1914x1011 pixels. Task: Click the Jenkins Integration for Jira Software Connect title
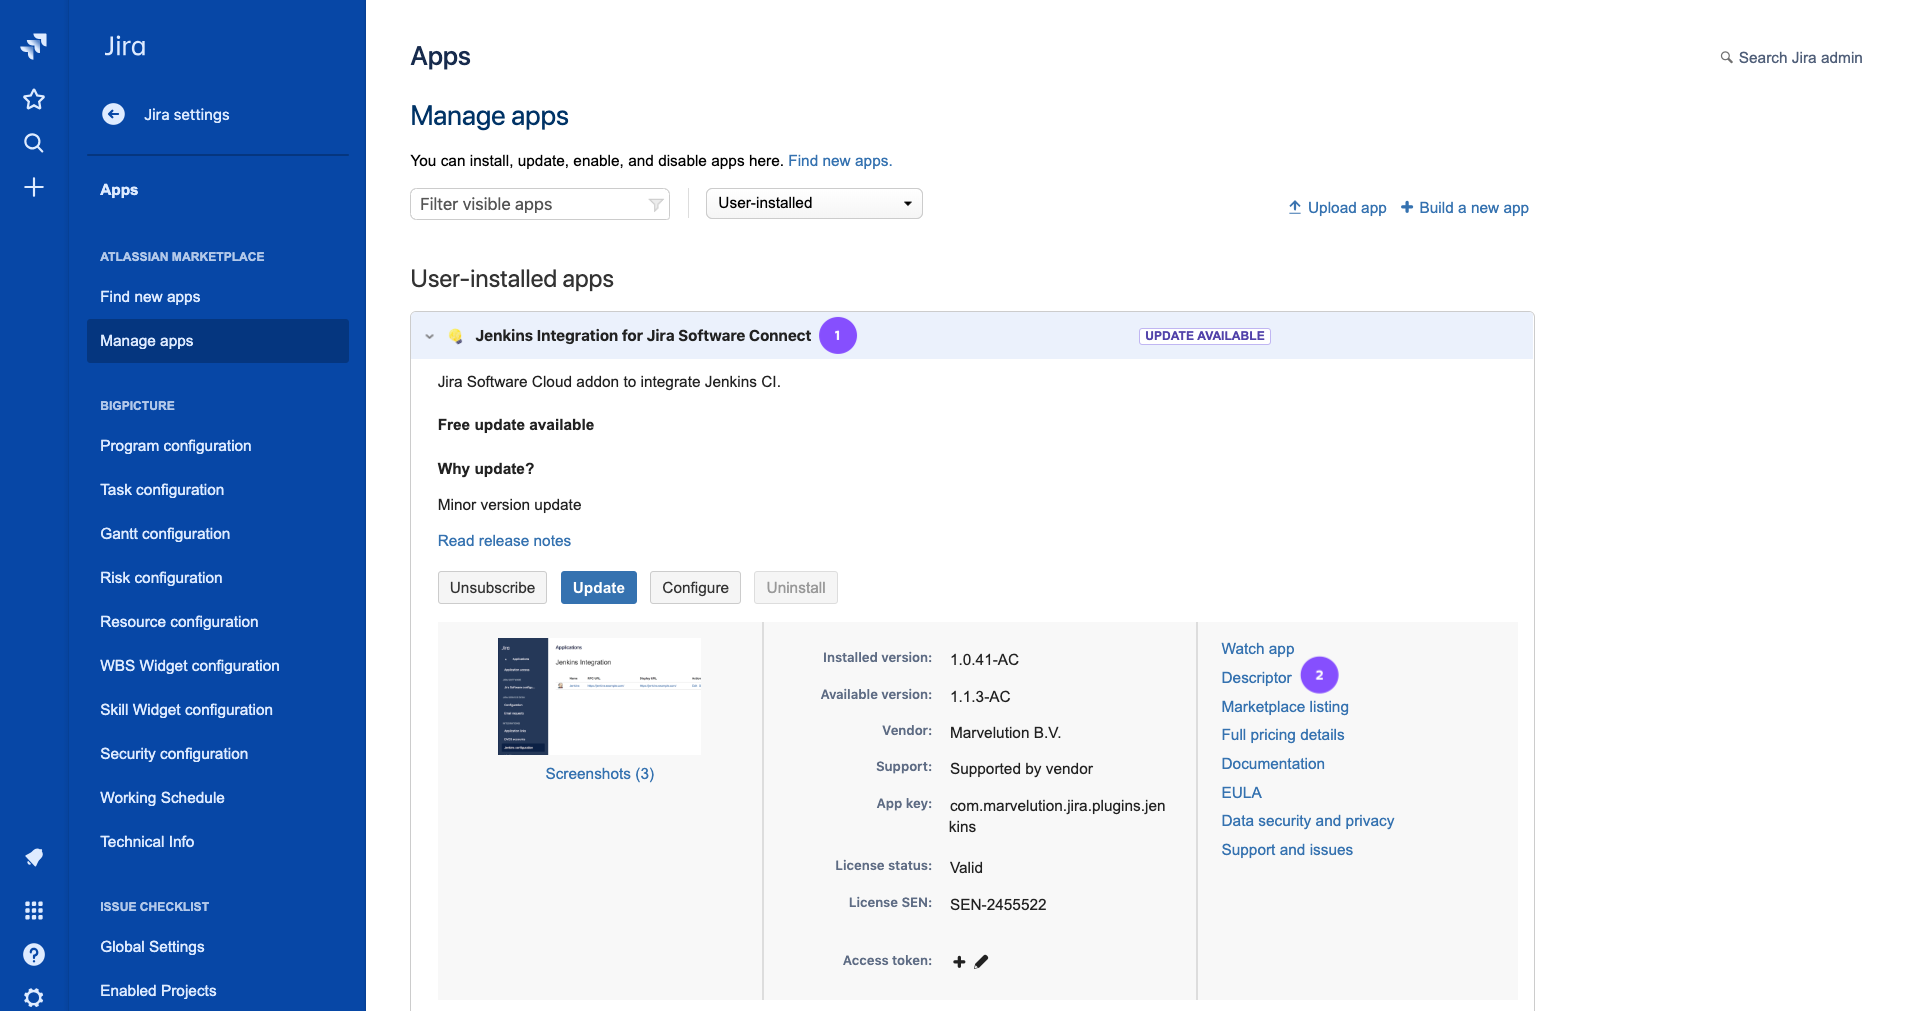(643, 336)
